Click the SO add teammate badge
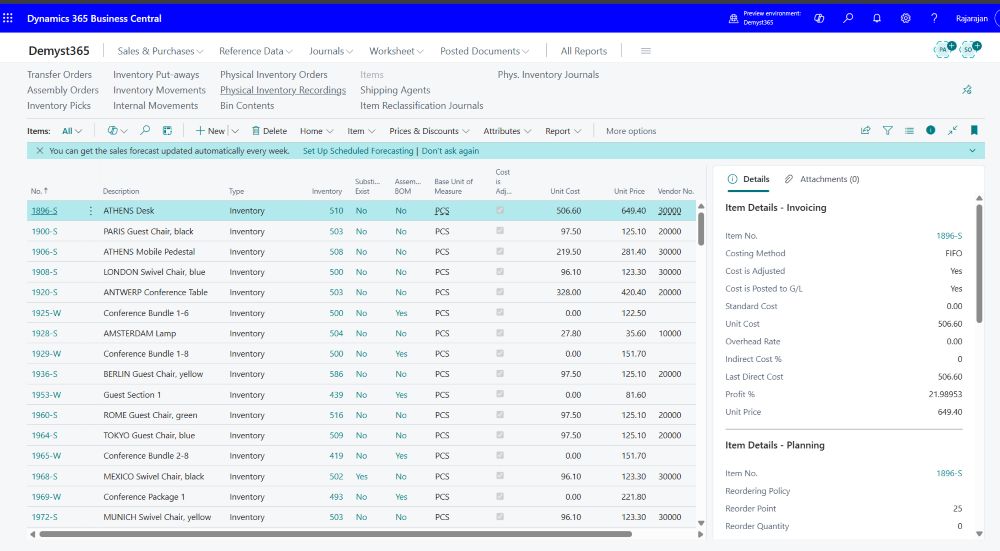The image size is (1000, 551). (971, 49)
